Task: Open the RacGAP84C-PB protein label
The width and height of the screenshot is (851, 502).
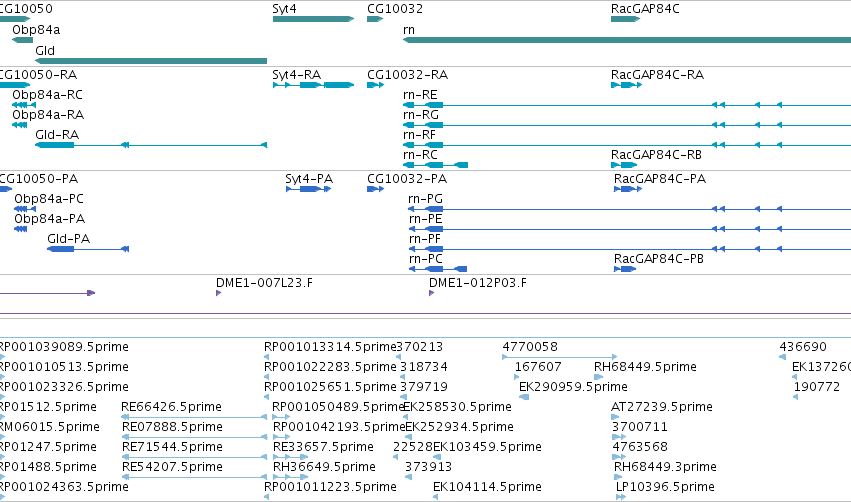Action: pyautogui.click(x=659, y=259)
